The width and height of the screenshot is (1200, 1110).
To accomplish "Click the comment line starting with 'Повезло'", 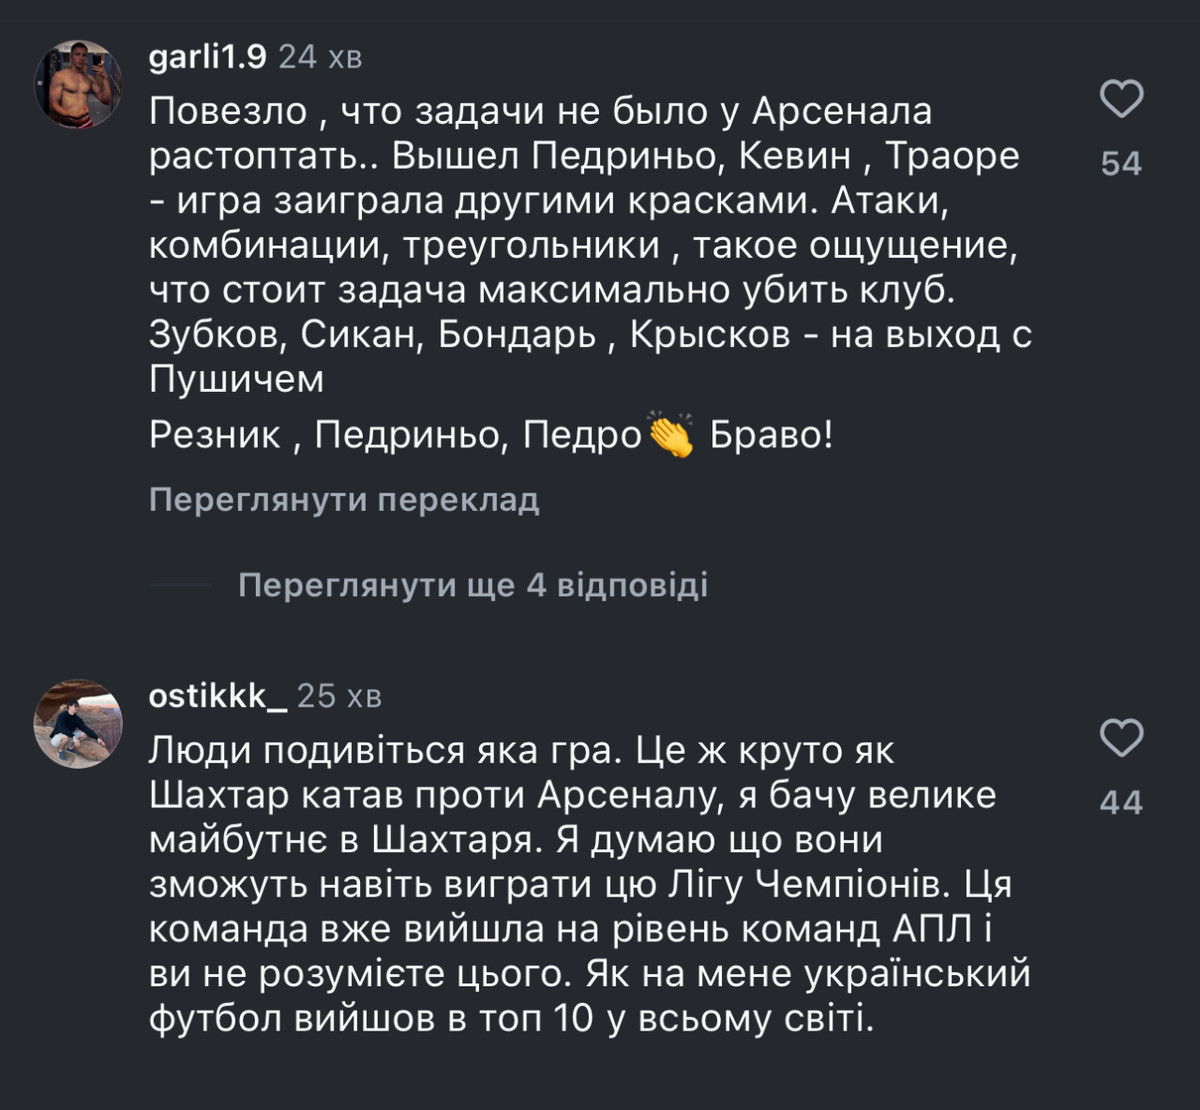I will 540,110.
